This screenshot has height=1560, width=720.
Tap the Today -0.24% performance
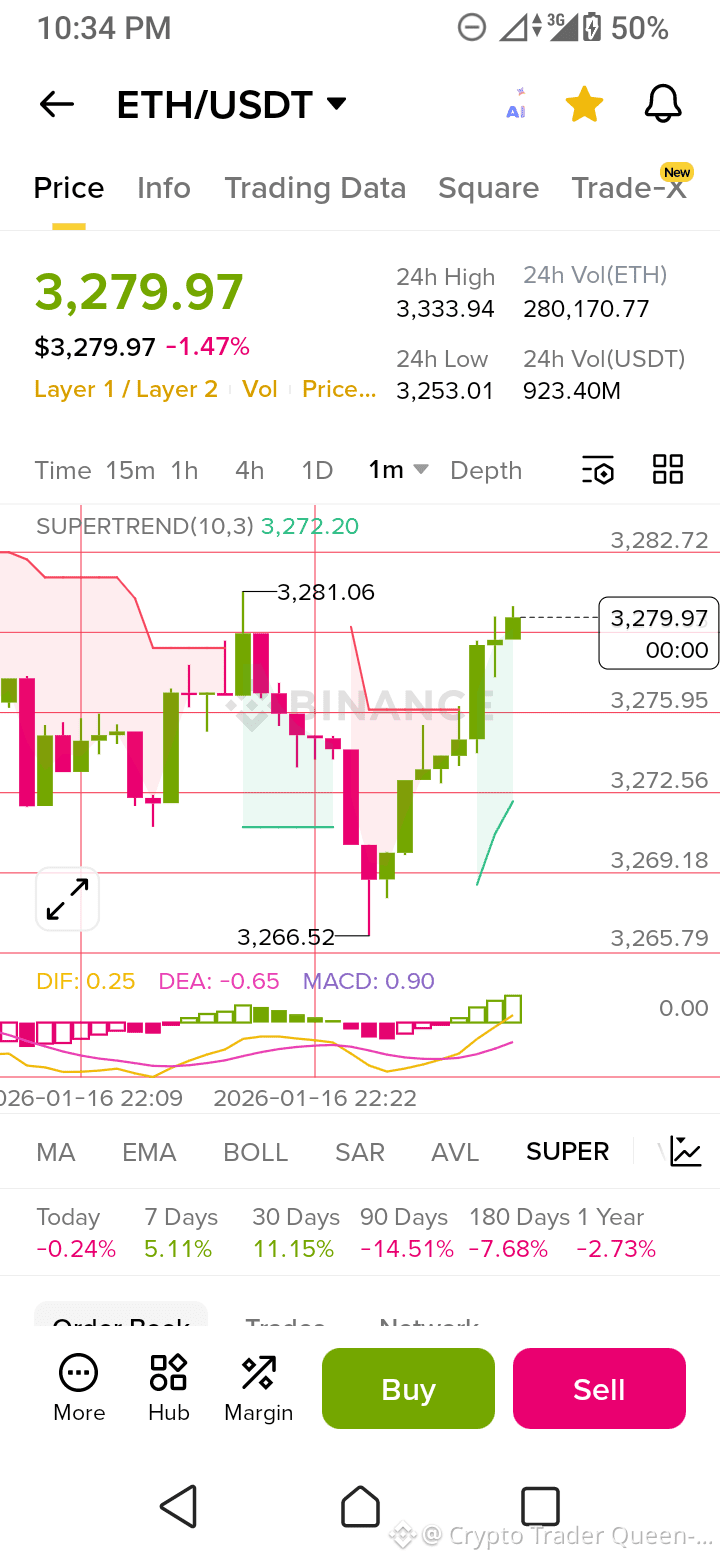76,1233
